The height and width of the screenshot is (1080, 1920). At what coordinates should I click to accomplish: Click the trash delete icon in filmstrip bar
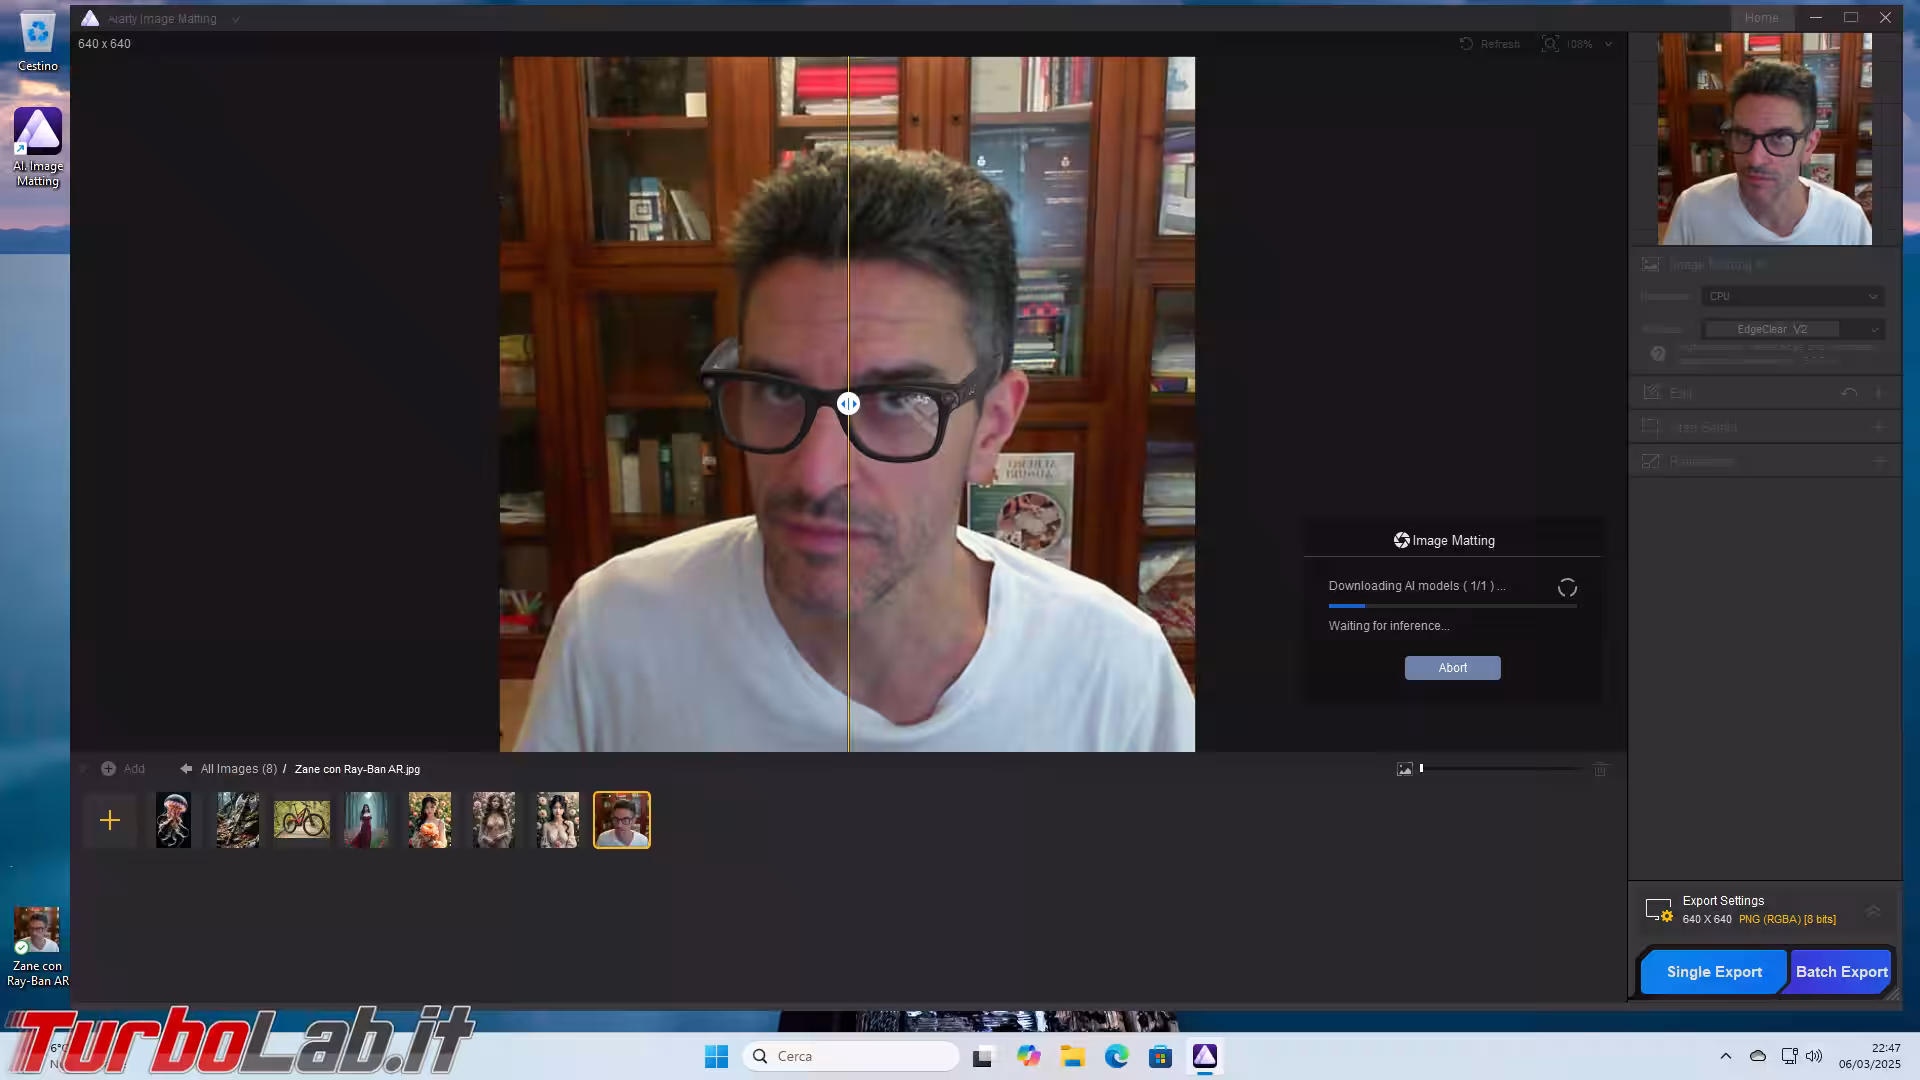(1600, 769)
